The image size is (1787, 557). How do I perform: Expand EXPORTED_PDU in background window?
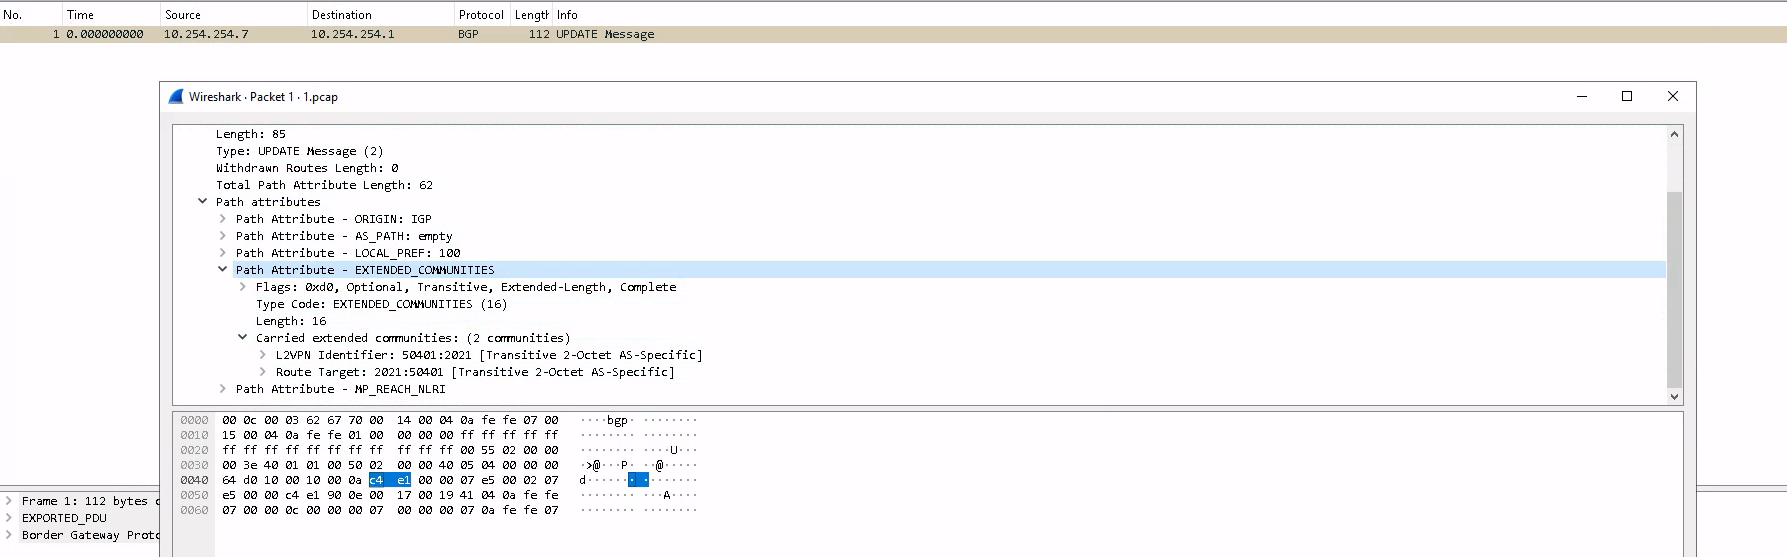9,518
